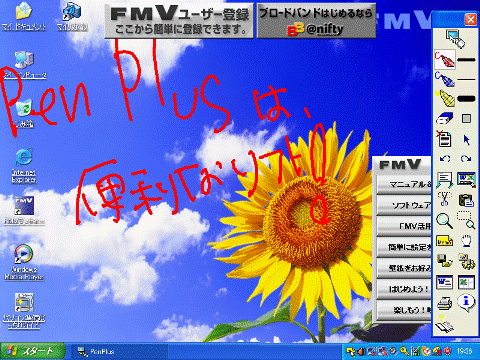Image resolution: width=480 pixels, height=360 pixels.
Task: Choose the thin line thickness beside blue pen
Action: (466, 79)
